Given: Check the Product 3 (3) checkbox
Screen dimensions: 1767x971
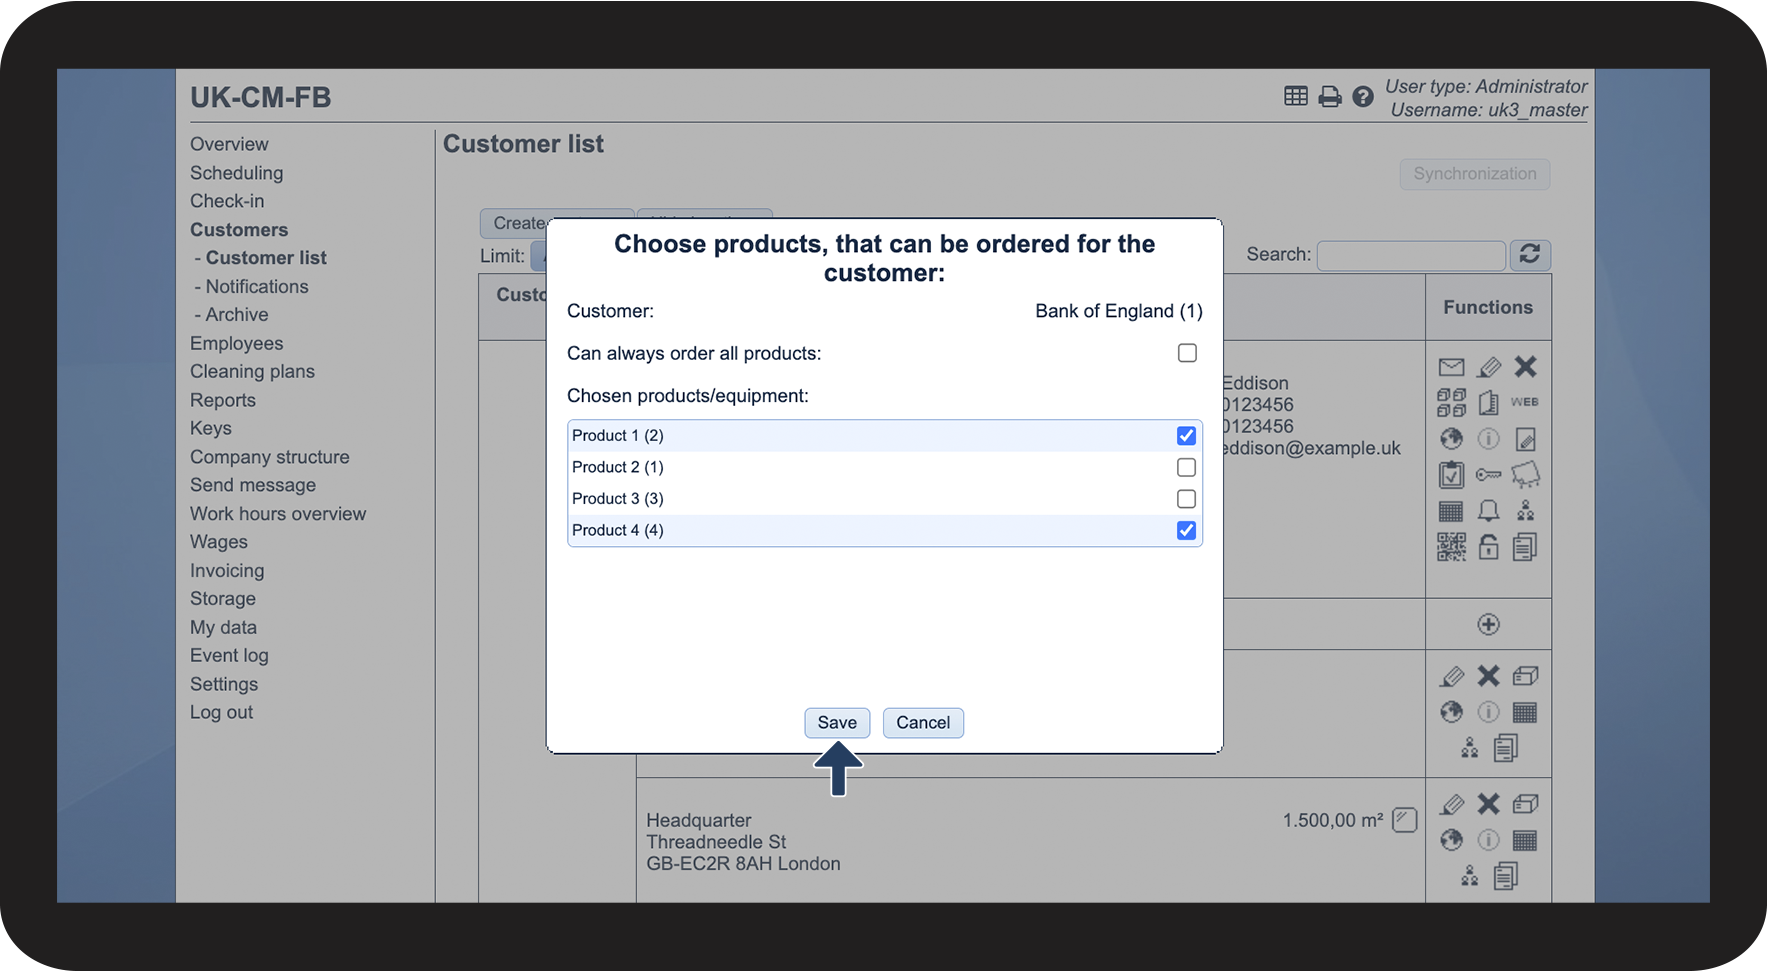Looking at the screenshot, I should click(x=1186, y=499).
